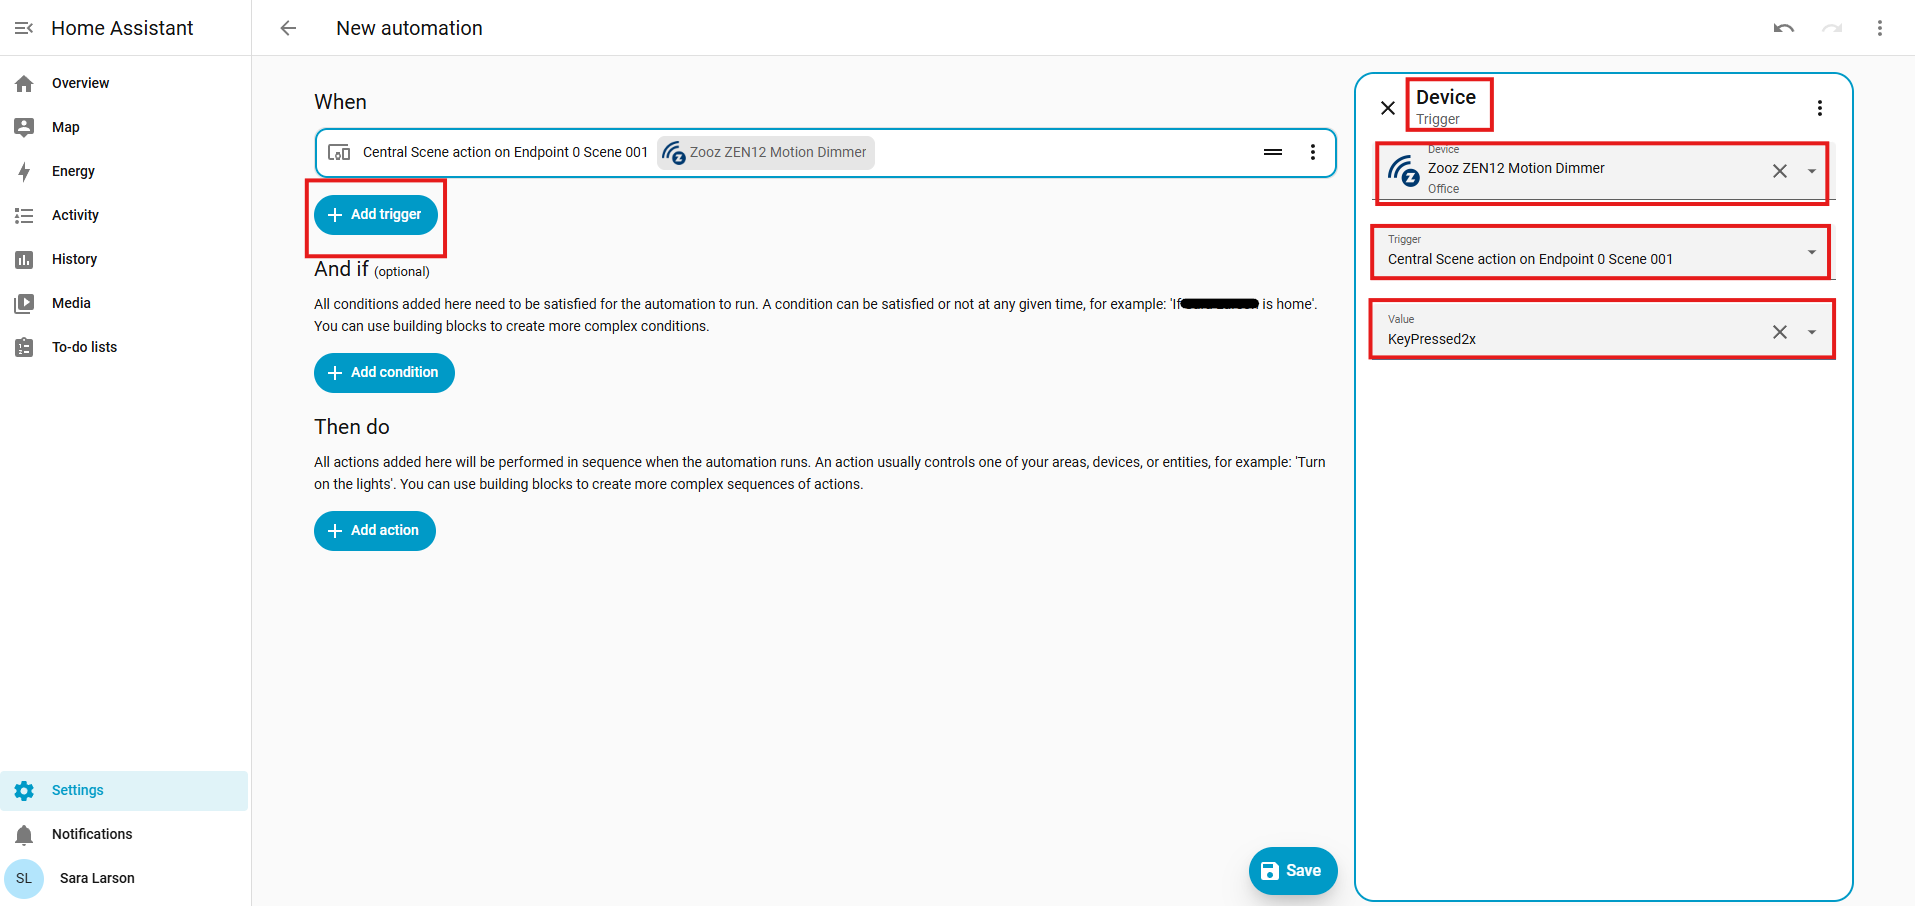This screenshot has height=906, width=1915.
Task: Click the Then do section heading
Action: [352, 427]
